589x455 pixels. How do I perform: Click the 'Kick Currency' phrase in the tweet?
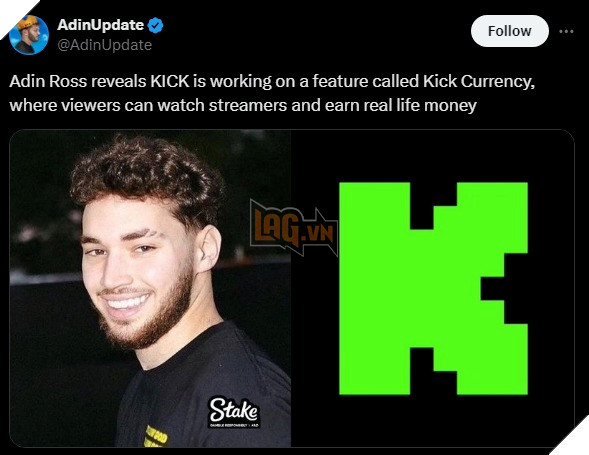pos(479,82)
